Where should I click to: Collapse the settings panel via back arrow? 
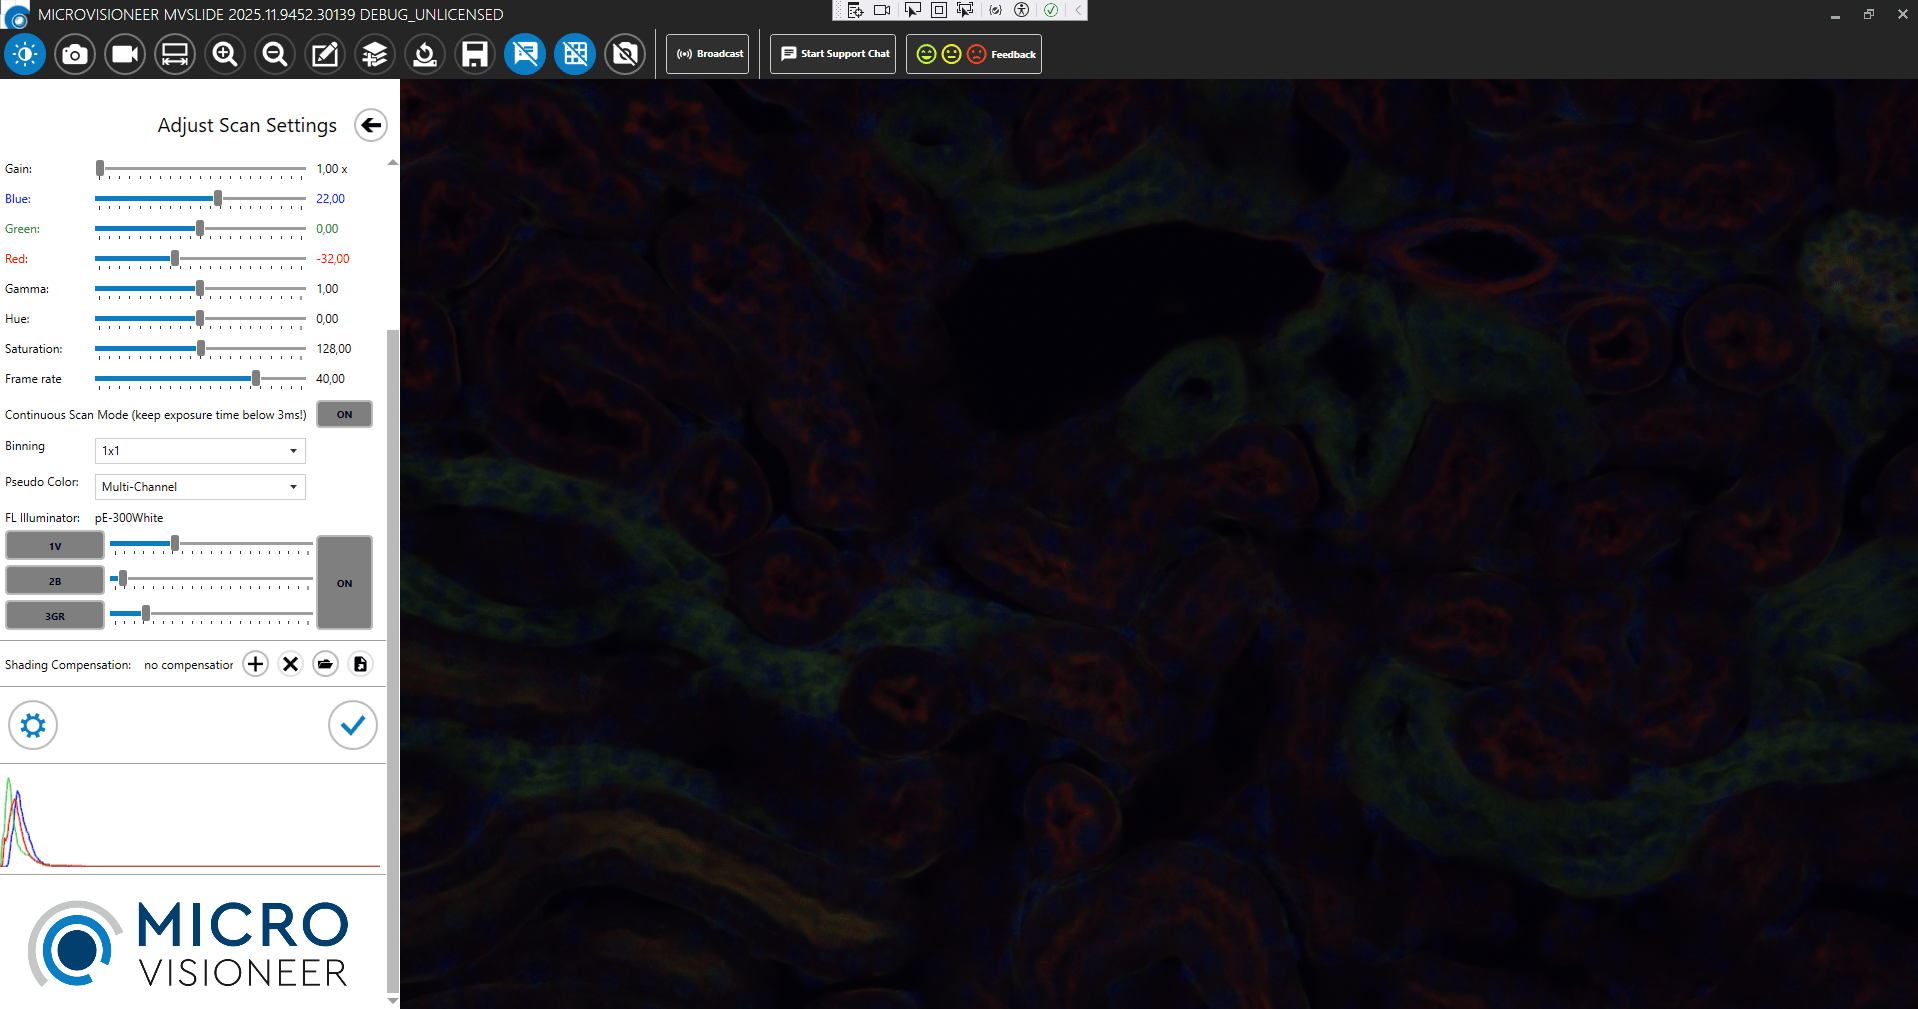click(370, 125)
